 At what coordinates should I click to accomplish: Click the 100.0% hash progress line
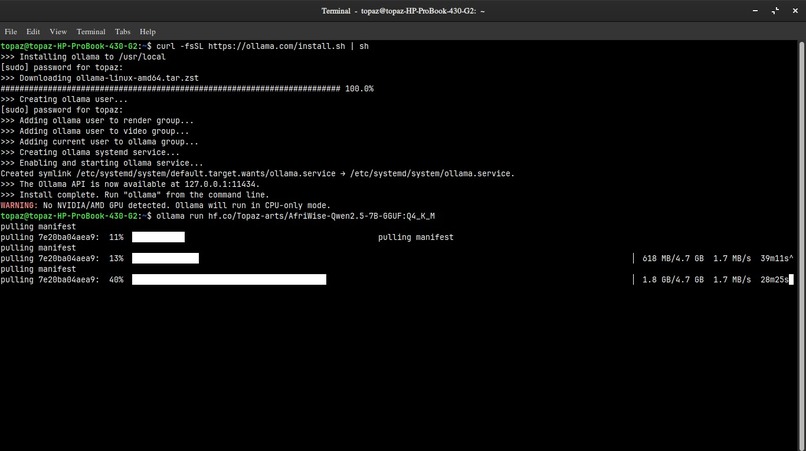[187, 89]
